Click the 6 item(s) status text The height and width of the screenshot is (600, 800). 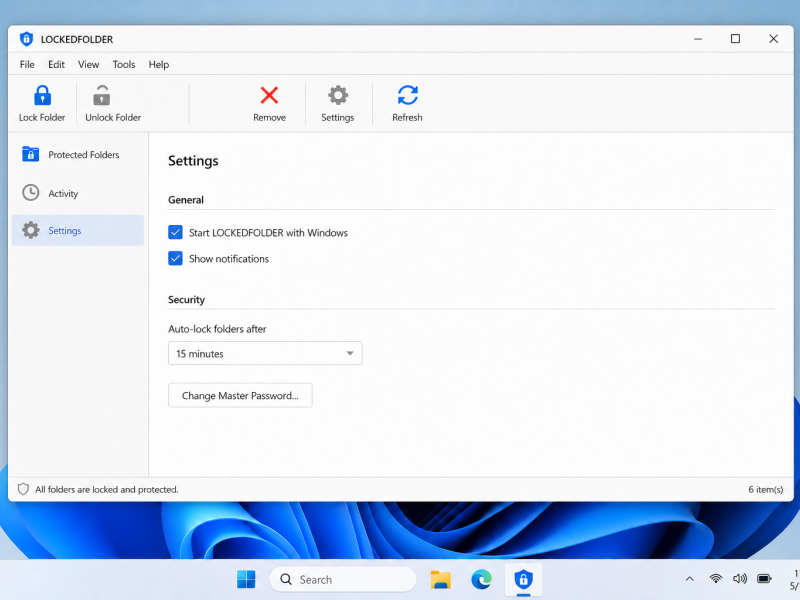pyautogui.click(x=765, y=489)
